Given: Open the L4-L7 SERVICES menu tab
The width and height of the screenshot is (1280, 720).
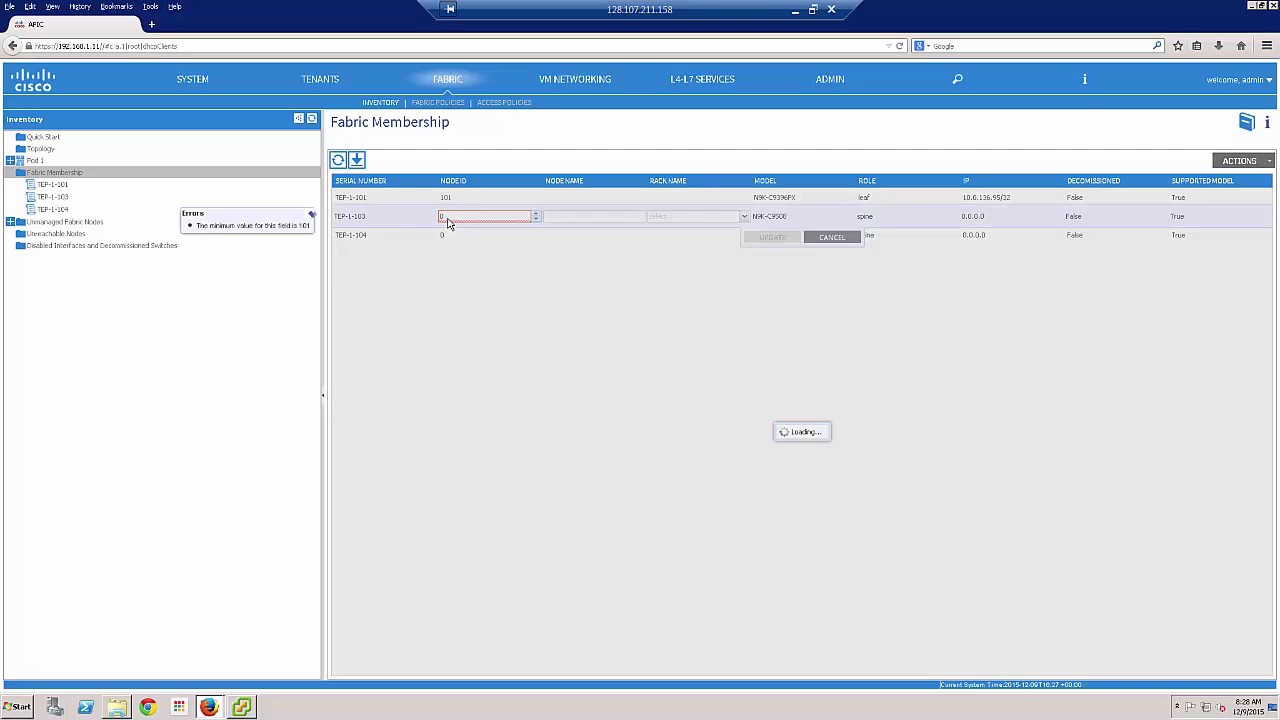Looking at the screenshot, I should [702, 79].
